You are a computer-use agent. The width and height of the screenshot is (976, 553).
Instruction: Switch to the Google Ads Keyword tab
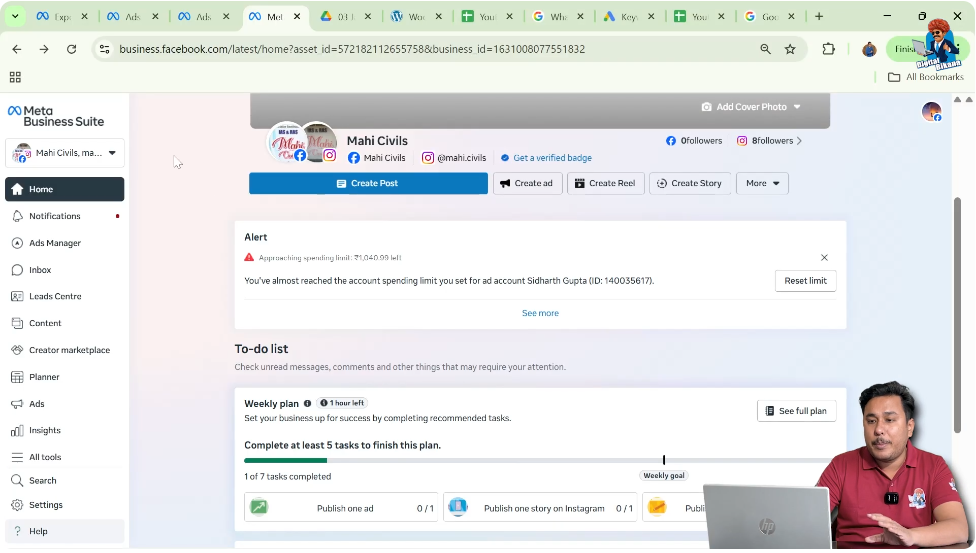click(628, 17)
